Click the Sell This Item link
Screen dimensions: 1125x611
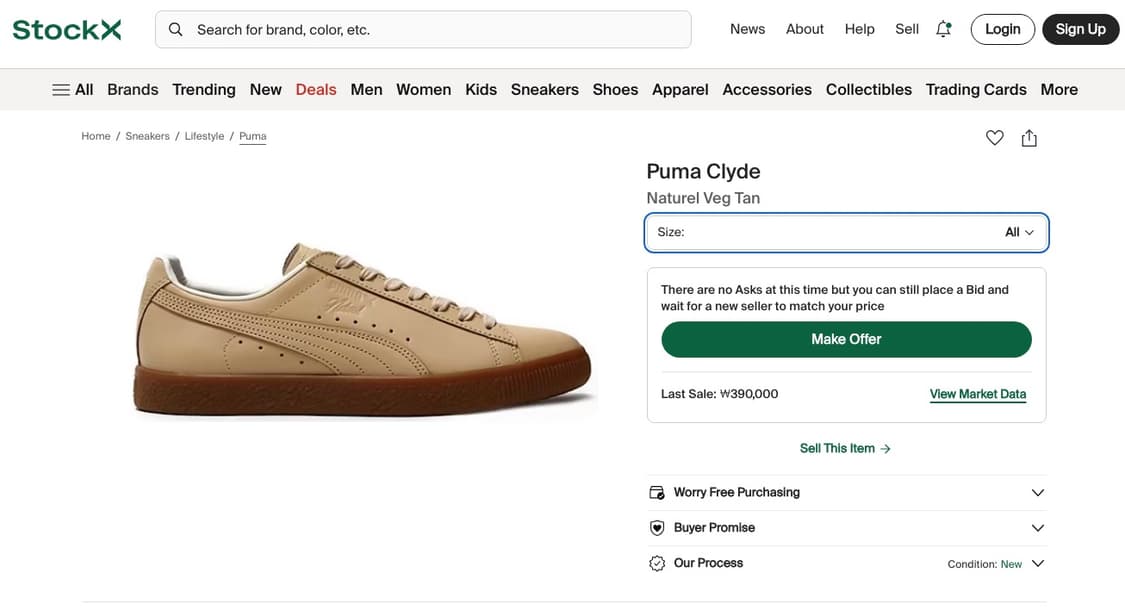point(845,448)
